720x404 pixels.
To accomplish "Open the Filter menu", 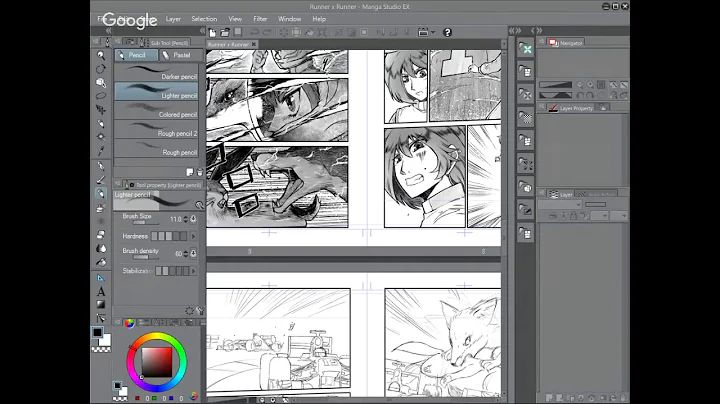I will pyautogui.click(x=260, y=19).
